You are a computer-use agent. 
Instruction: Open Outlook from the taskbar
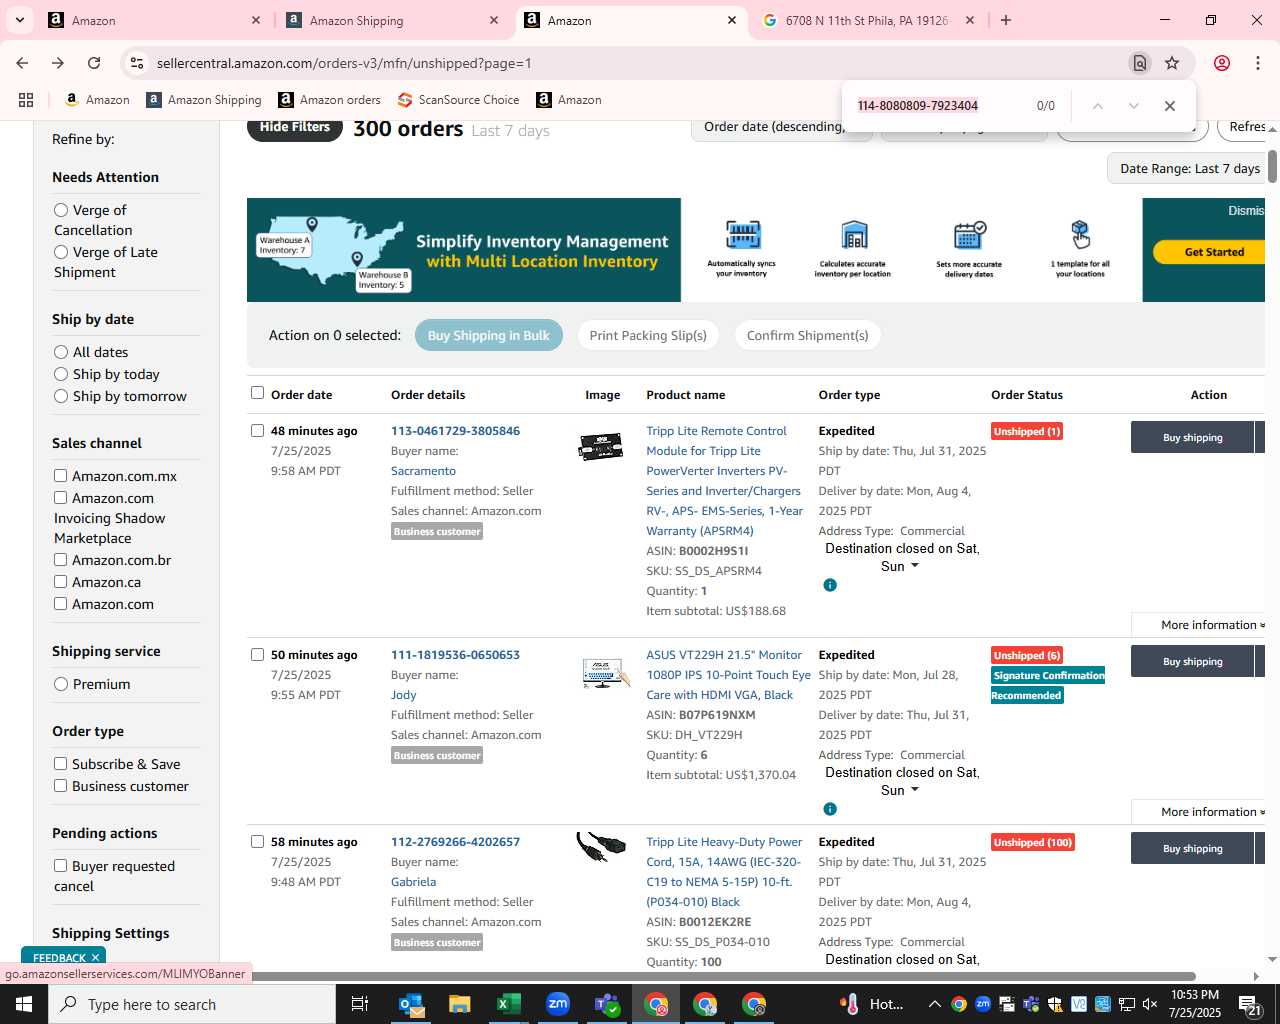(411, 1004)
